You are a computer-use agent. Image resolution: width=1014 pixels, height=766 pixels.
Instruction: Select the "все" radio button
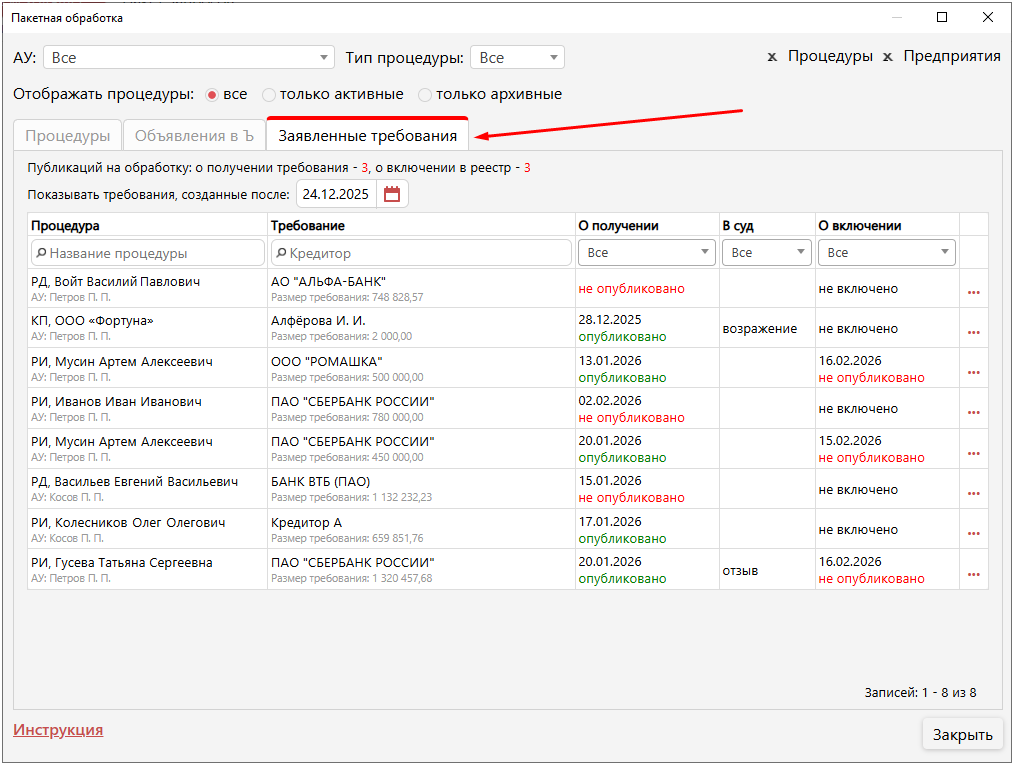click(x=212, y=95)
